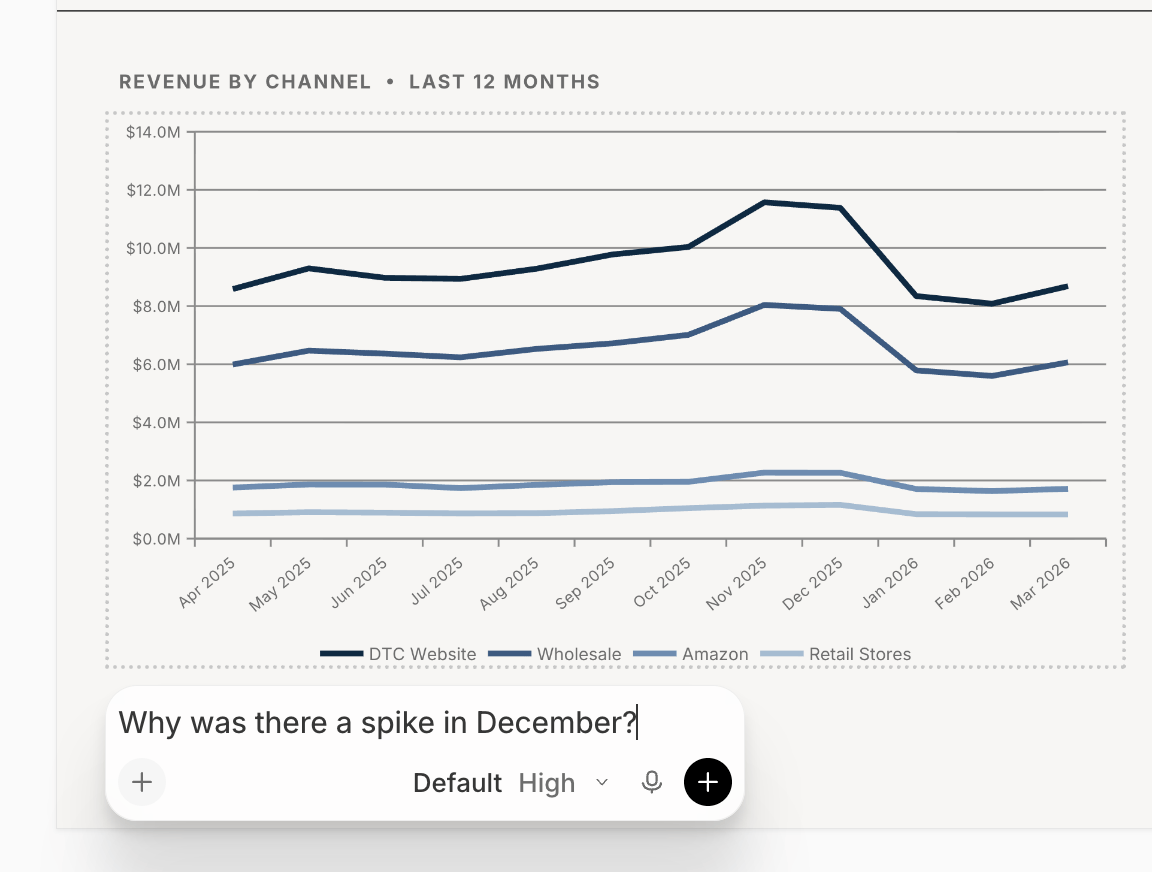Click the 'LAST 12 MONTHS' heading text

coord(505,82)
